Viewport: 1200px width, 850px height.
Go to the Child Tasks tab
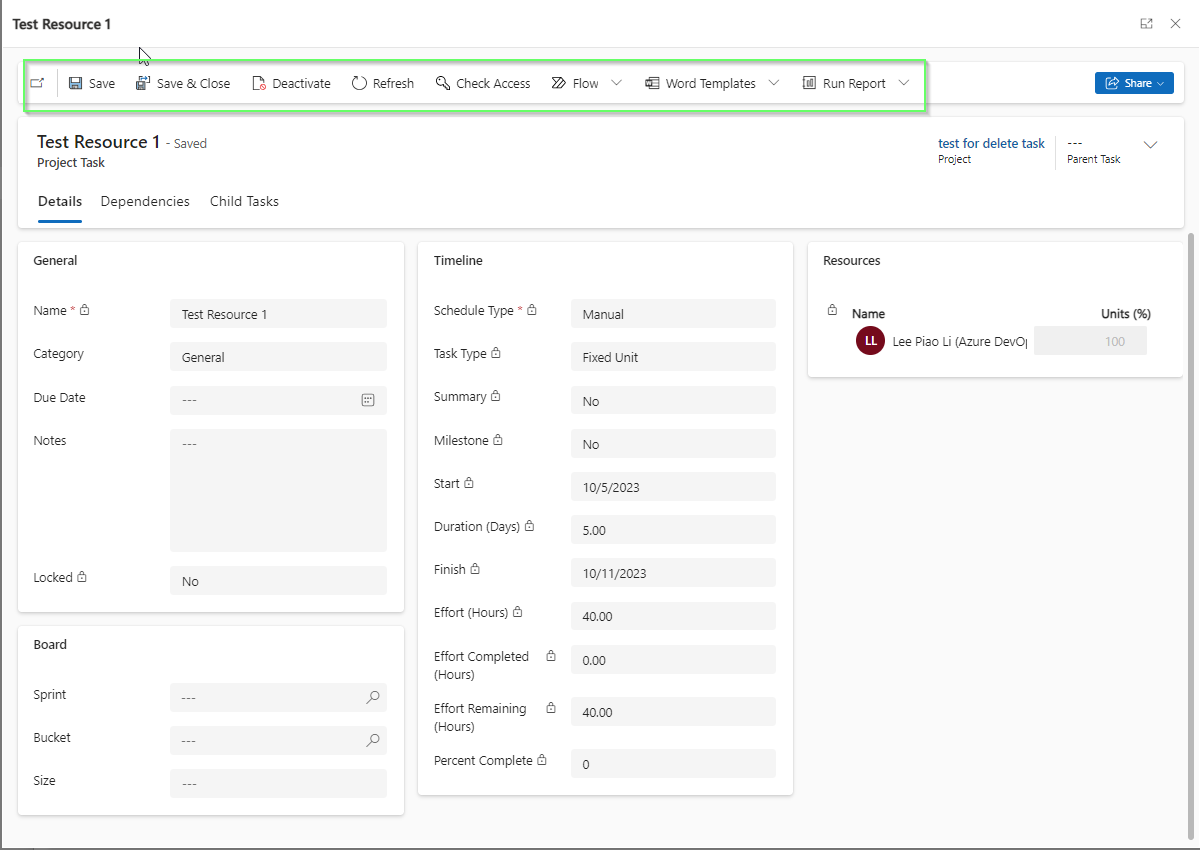pos(244,202)
